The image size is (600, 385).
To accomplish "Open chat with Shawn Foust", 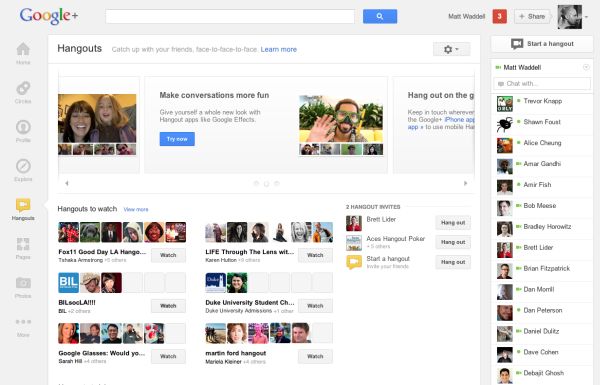I will [543, 125].
